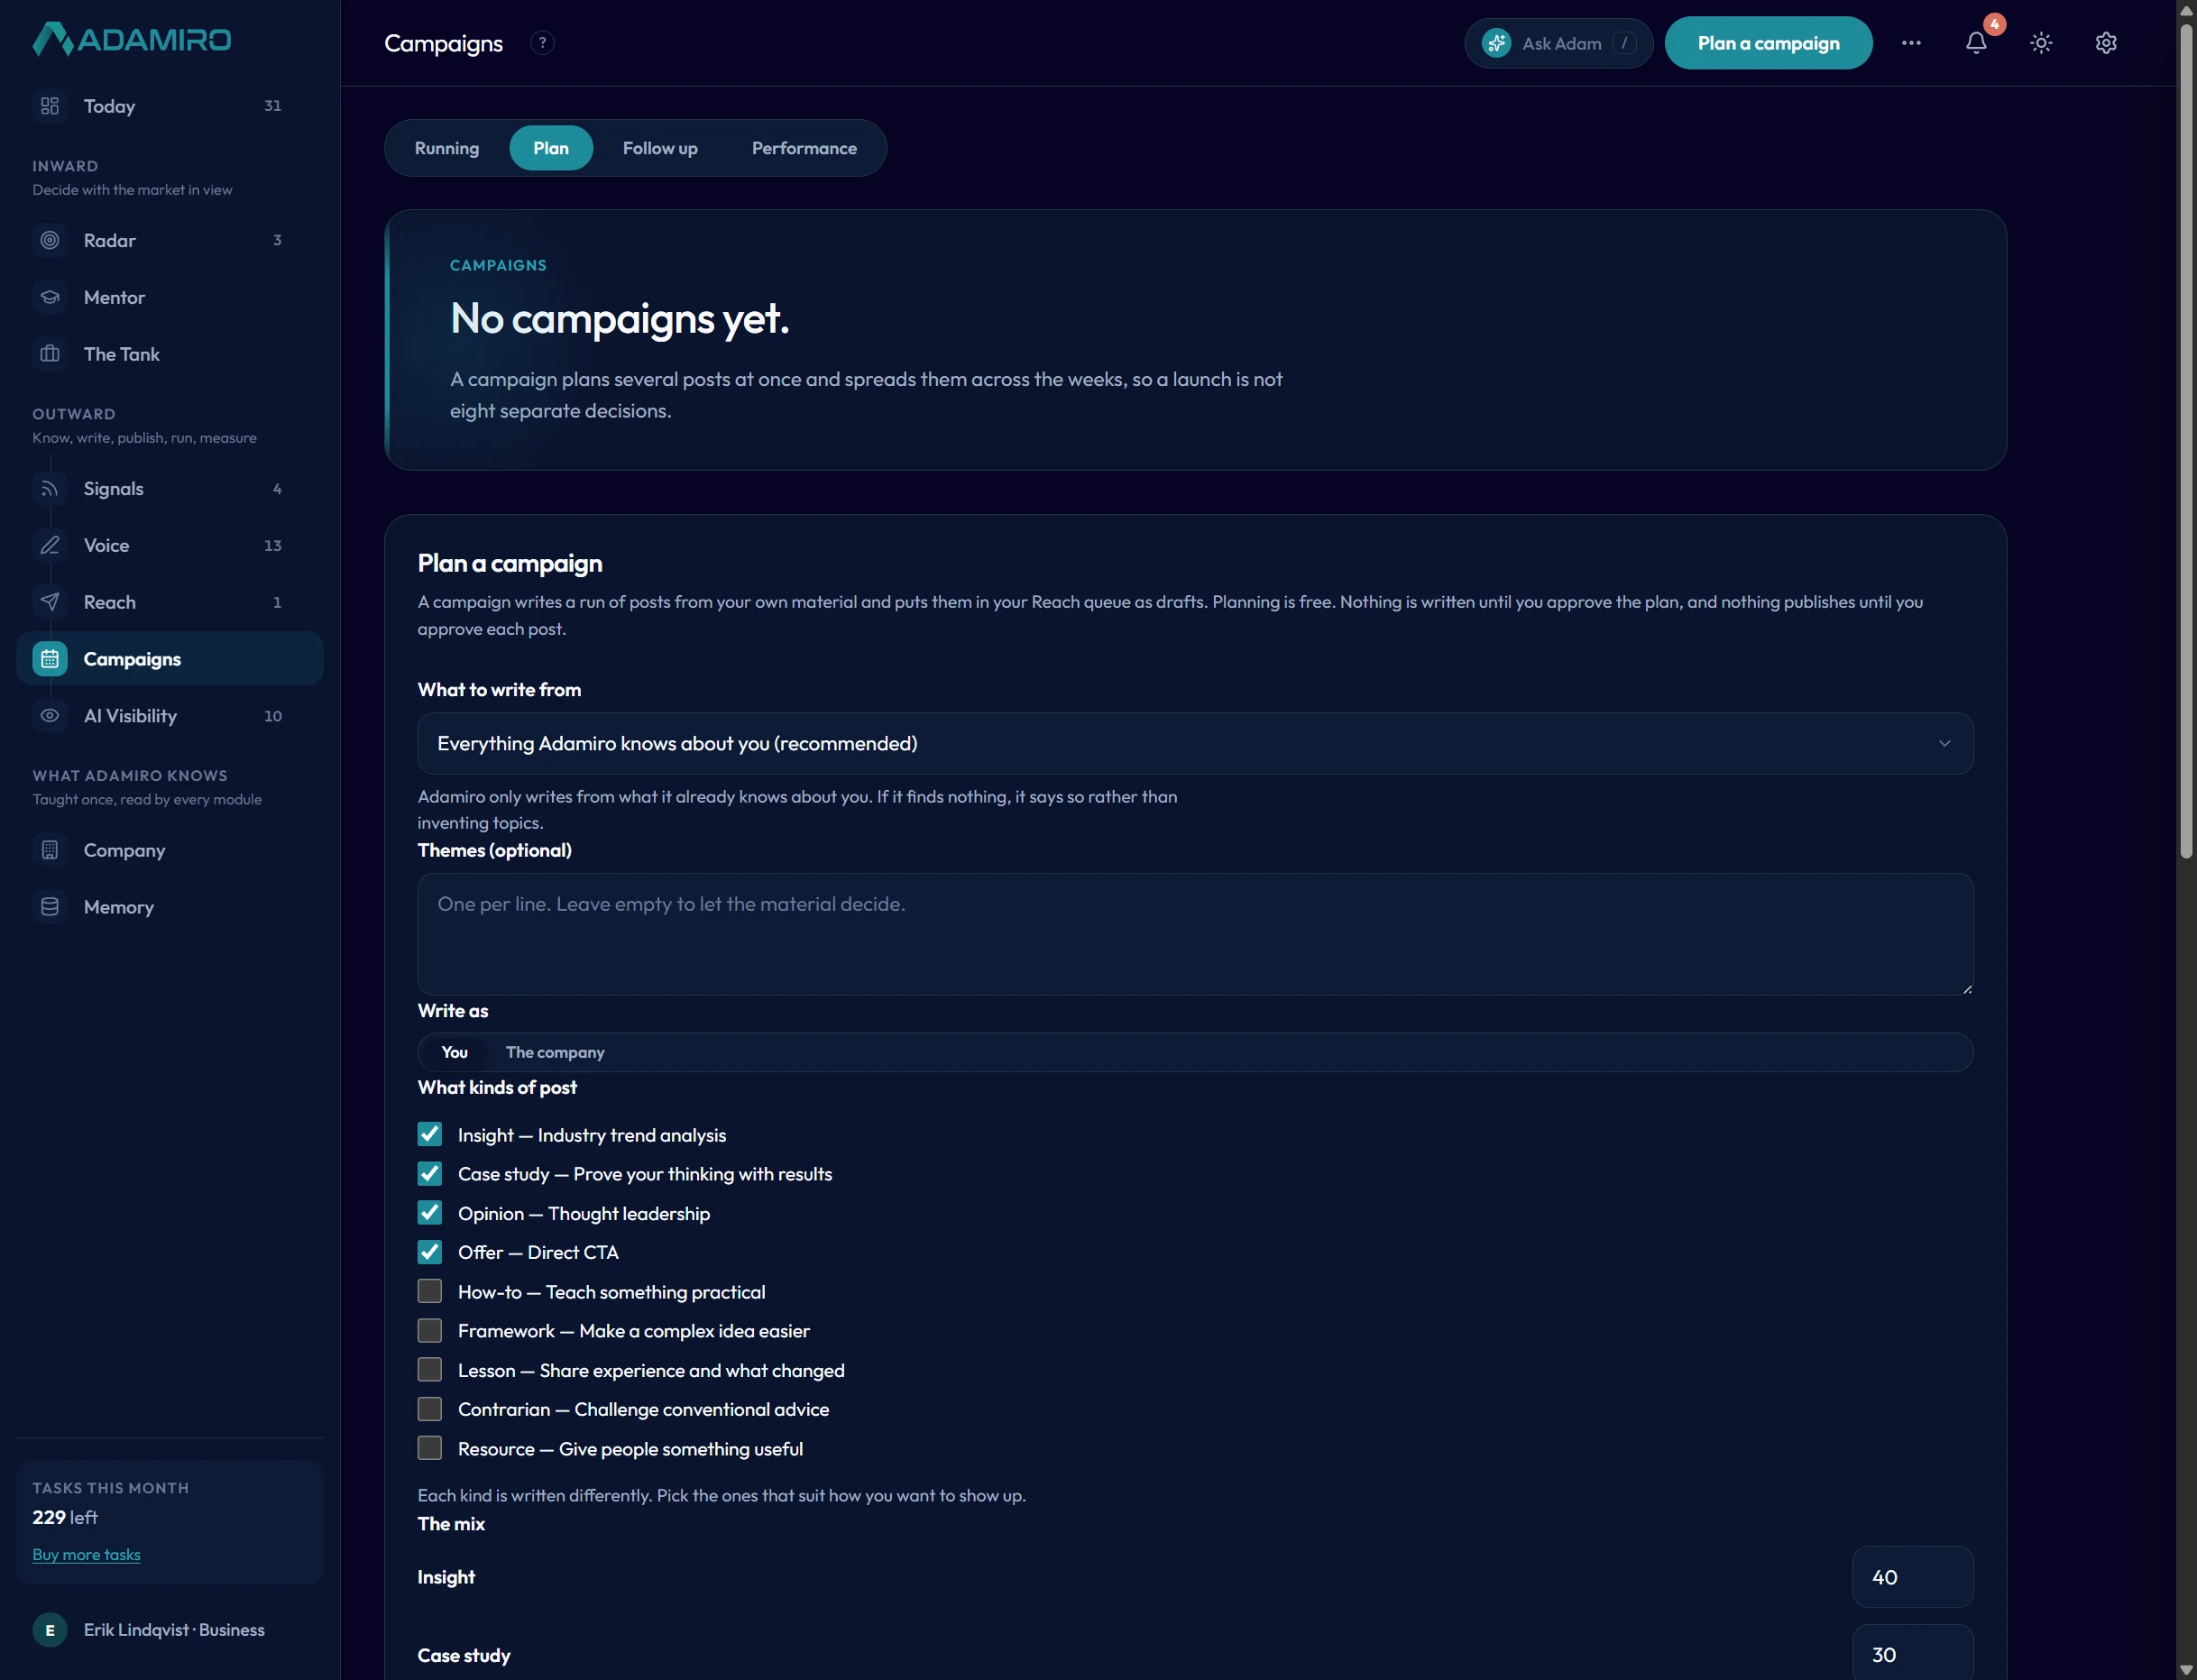Viewport: 2197px width, 1680px height.
Task: Open Company in the sidebar
Action: click(x=170, y=850)
